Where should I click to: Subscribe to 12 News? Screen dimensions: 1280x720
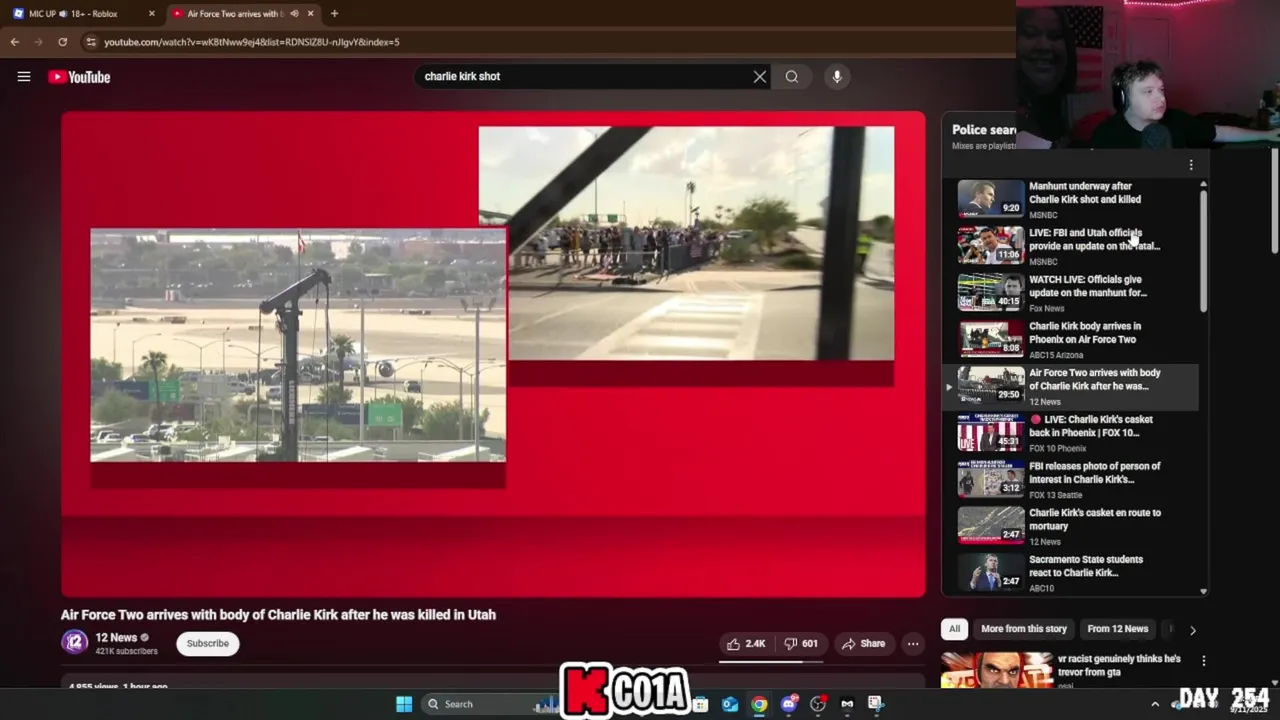pos(208,643)
